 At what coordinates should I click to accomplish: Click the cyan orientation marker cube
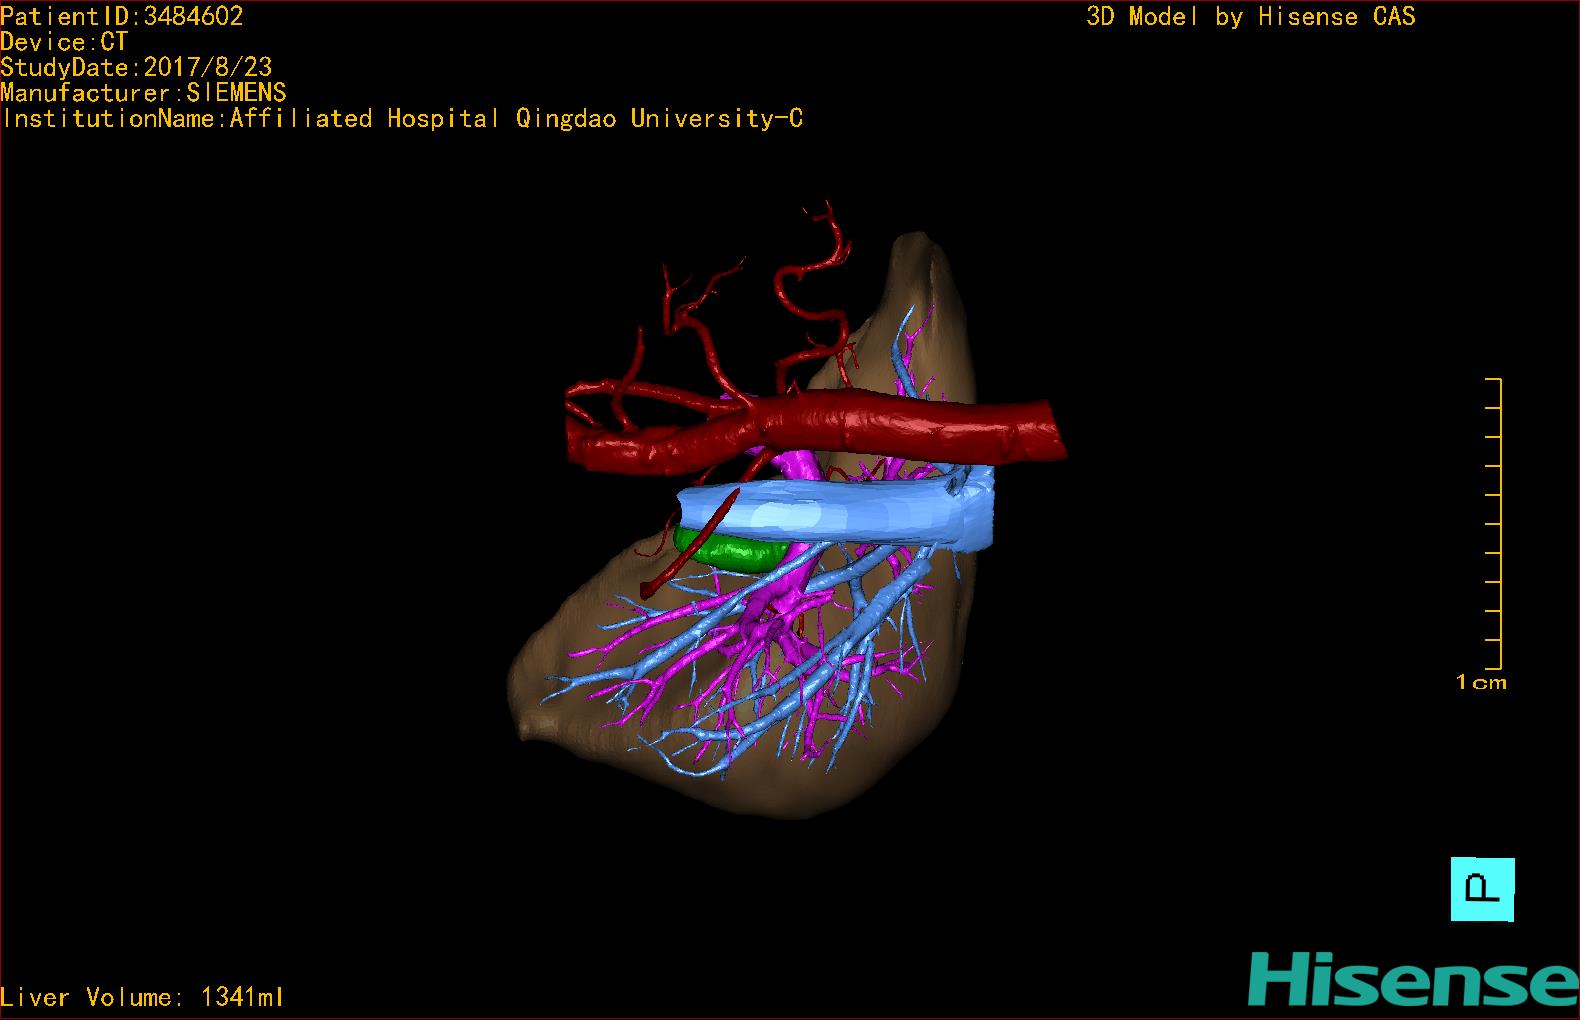(x=1482, y=889)
